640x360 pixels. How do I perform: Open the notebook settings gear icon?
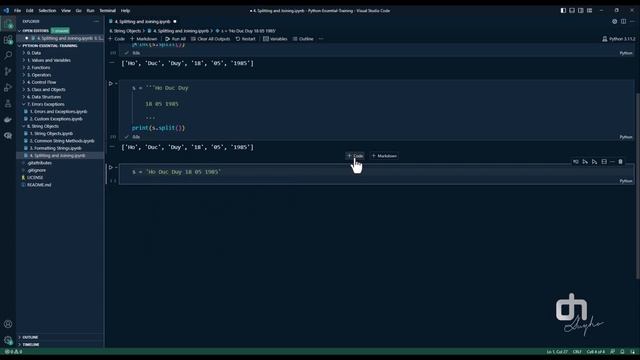(614, 22)
